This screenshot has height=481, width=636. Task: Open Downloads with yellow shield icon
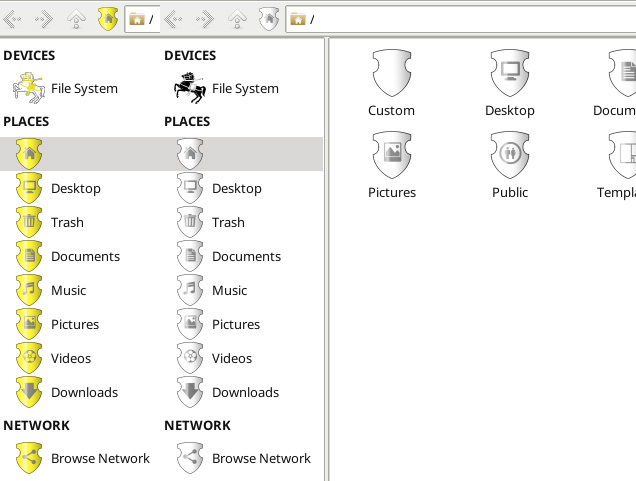(67, 392)
